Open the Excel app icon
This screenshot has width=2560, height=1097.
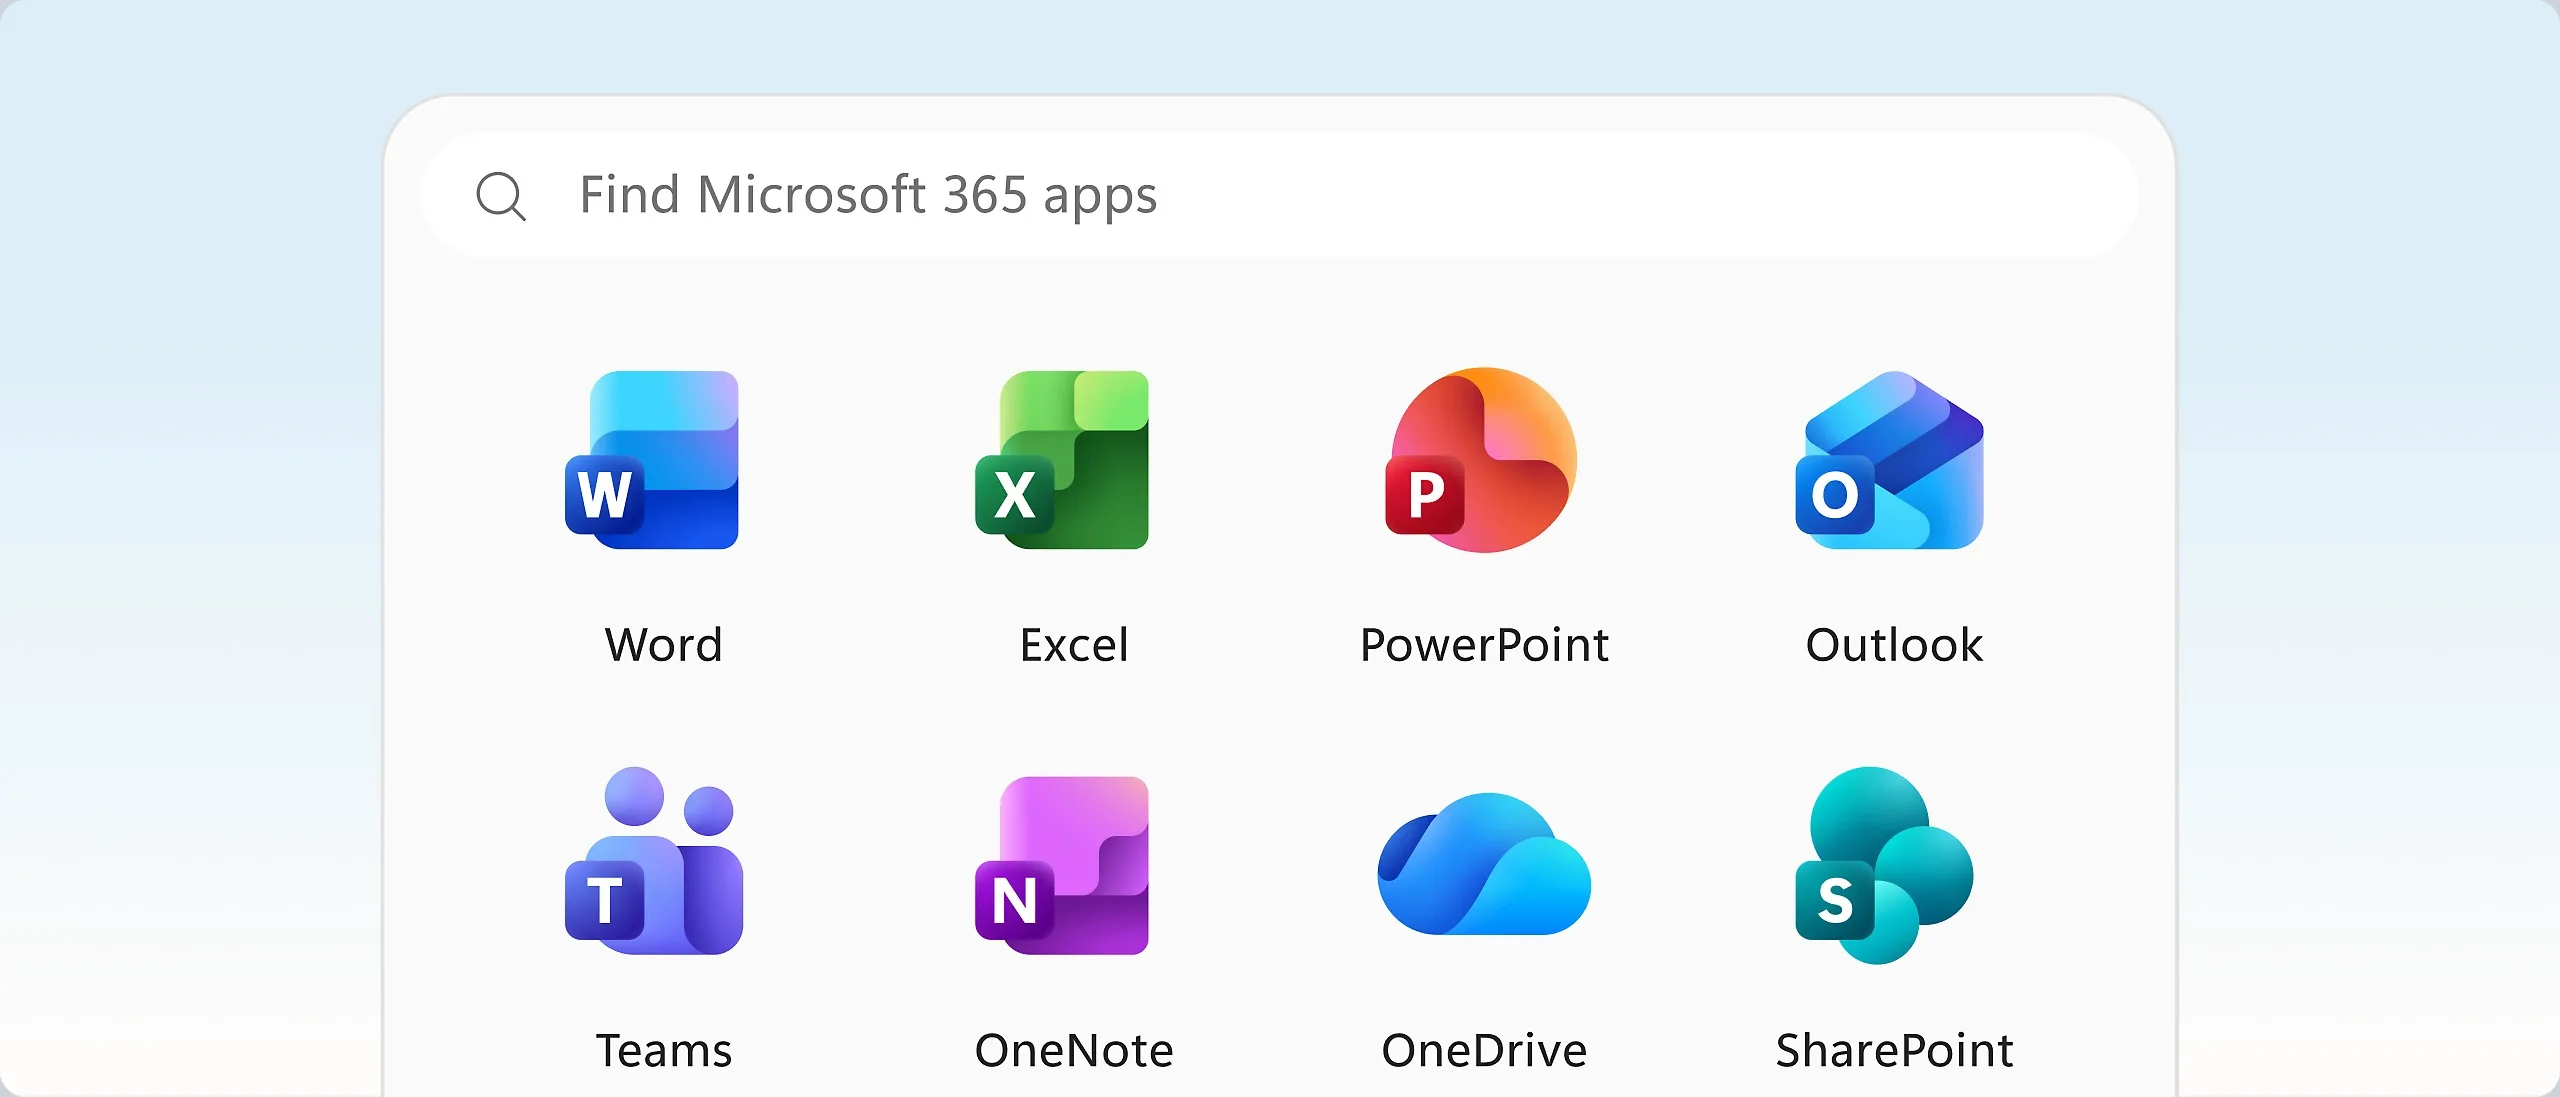click(1062, 460)
